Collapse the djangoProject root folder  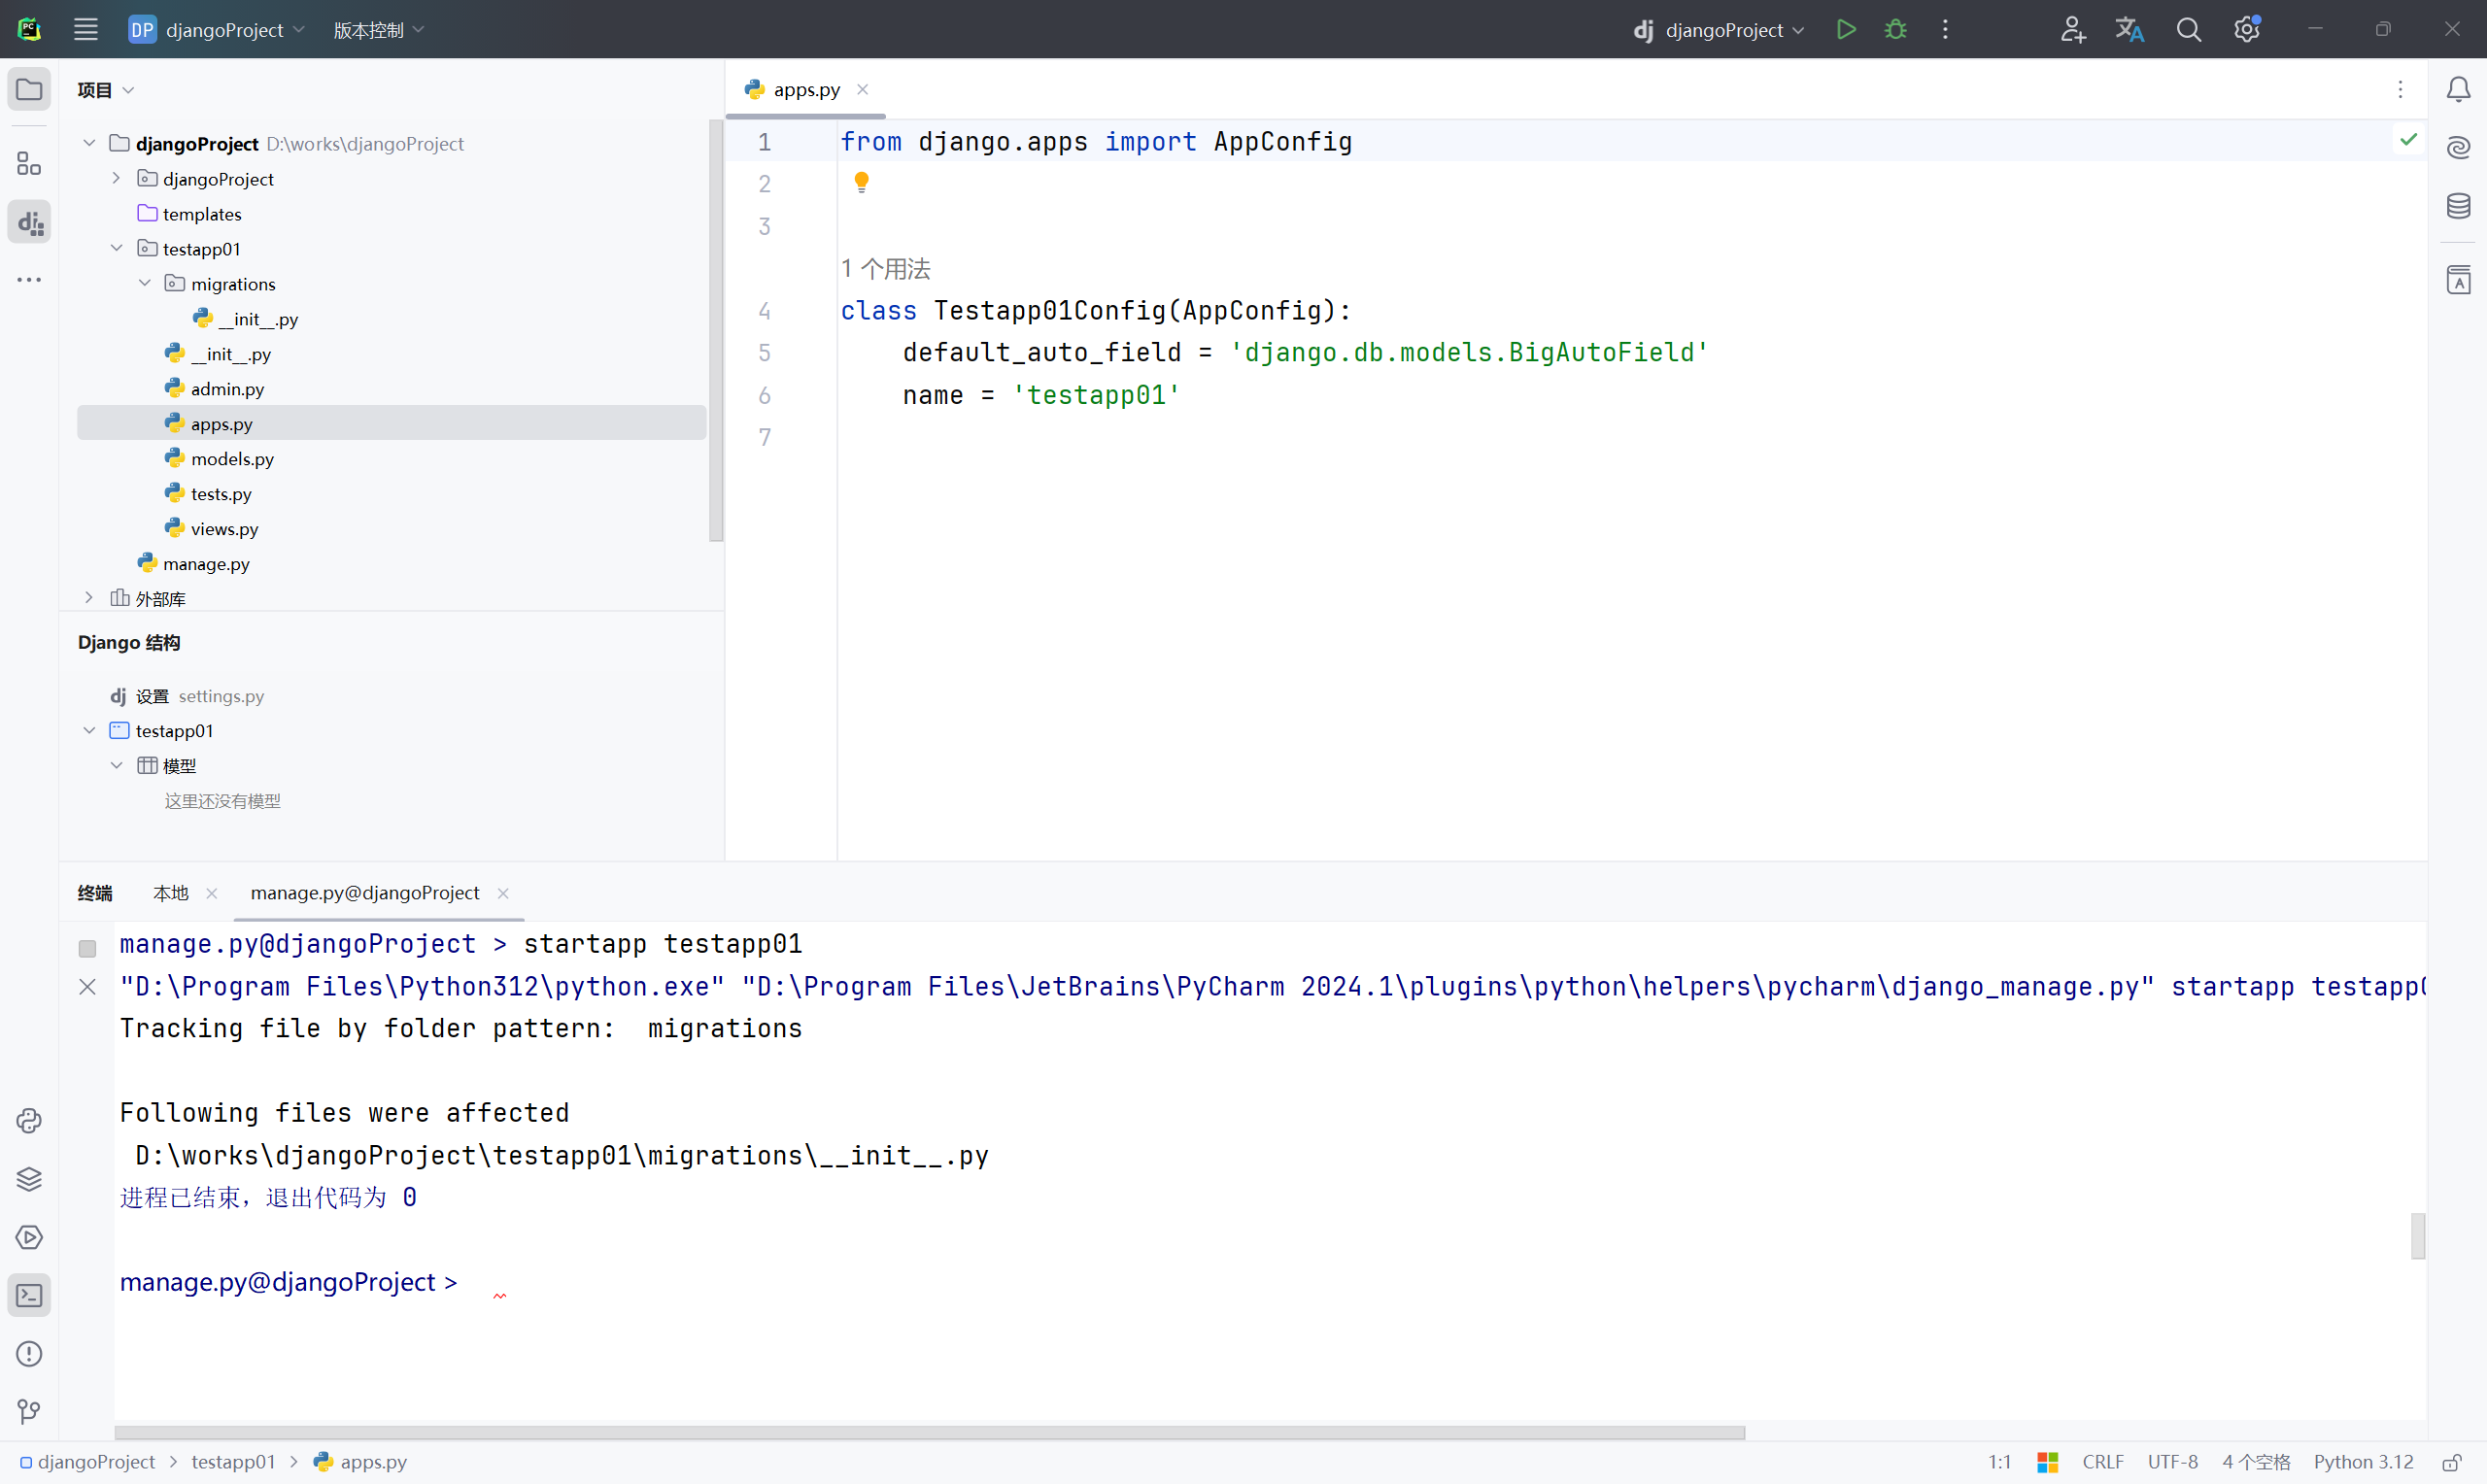[89, 143]
